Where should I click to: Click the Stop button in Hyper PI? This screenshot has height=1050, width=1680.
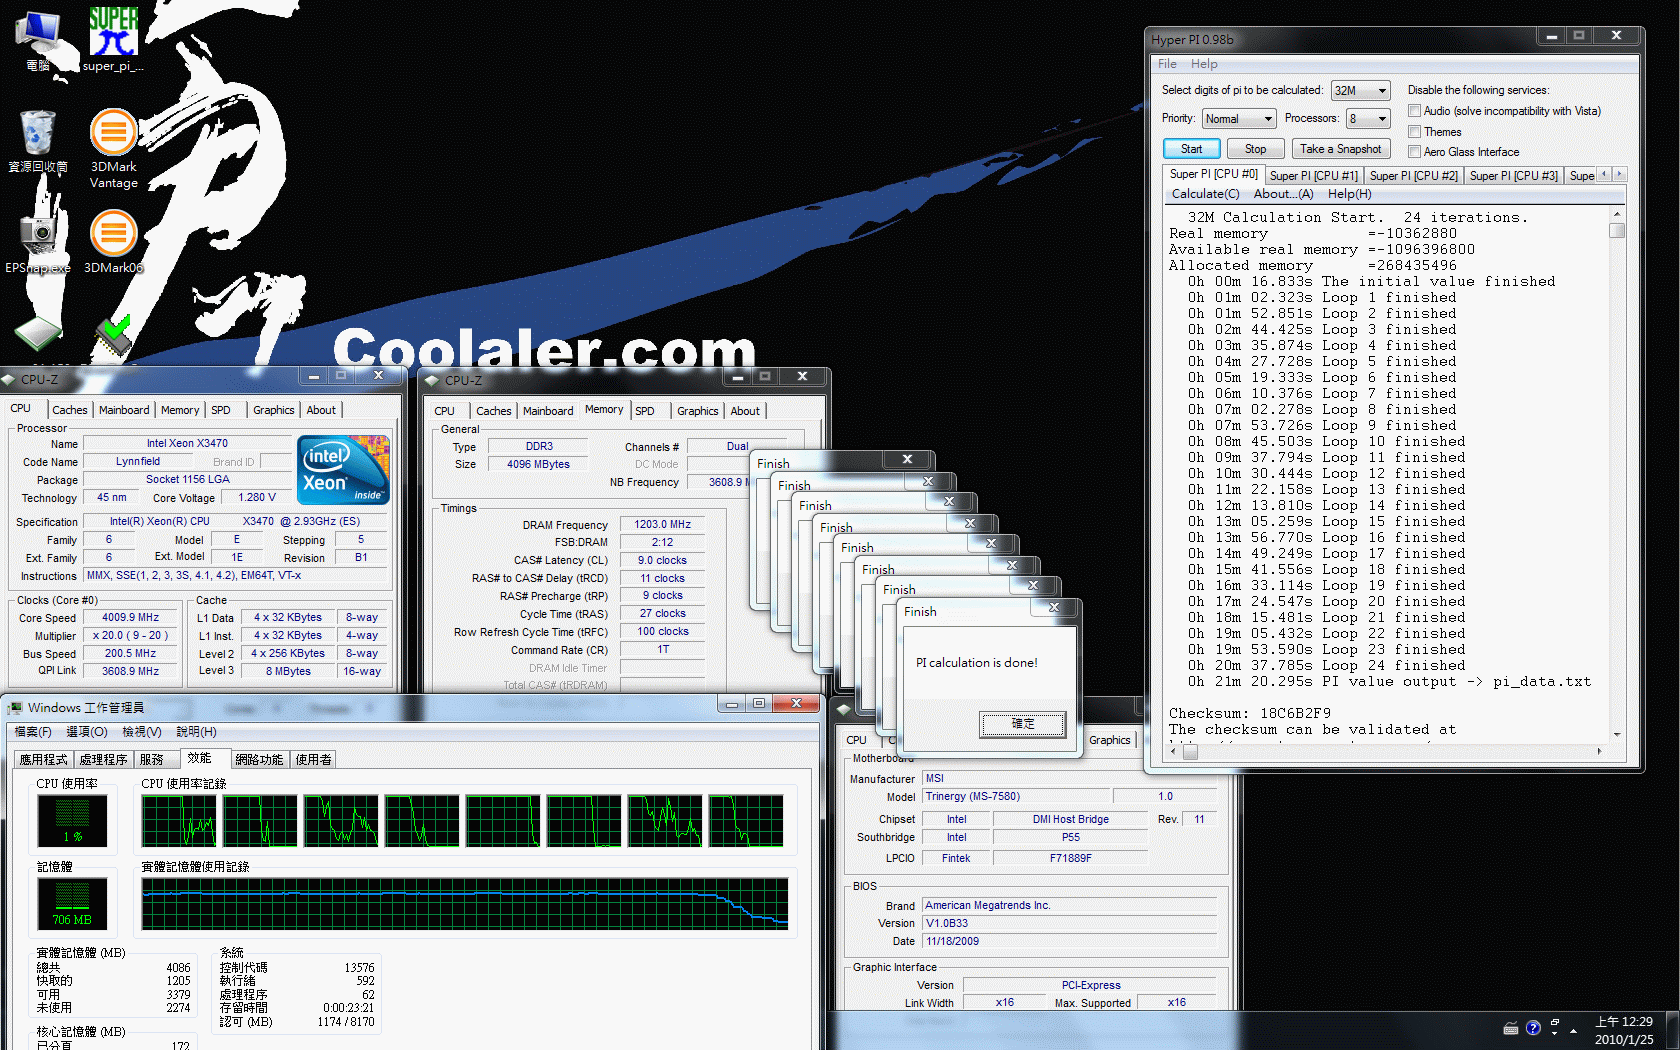point(1255,149)
